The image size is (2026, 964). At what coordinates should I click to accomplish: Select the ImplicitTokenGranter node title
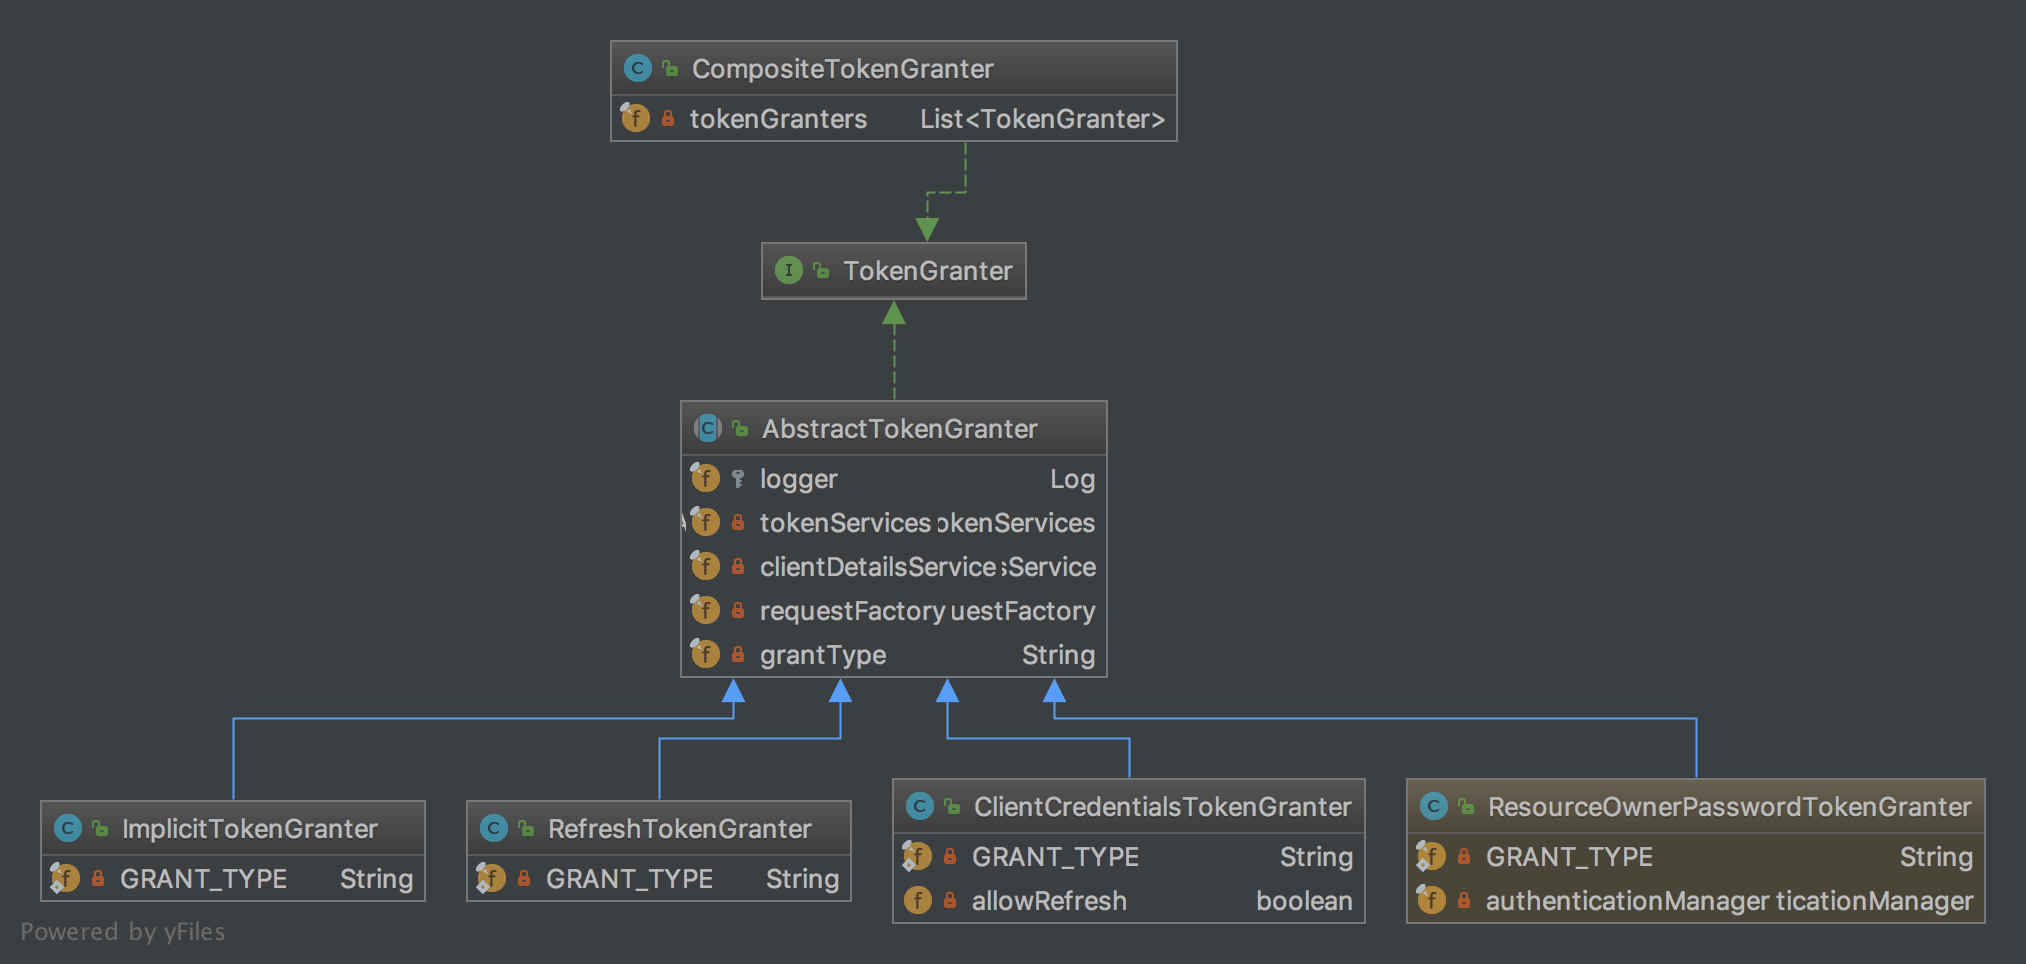pyautogui.click(x=249, y=829)
